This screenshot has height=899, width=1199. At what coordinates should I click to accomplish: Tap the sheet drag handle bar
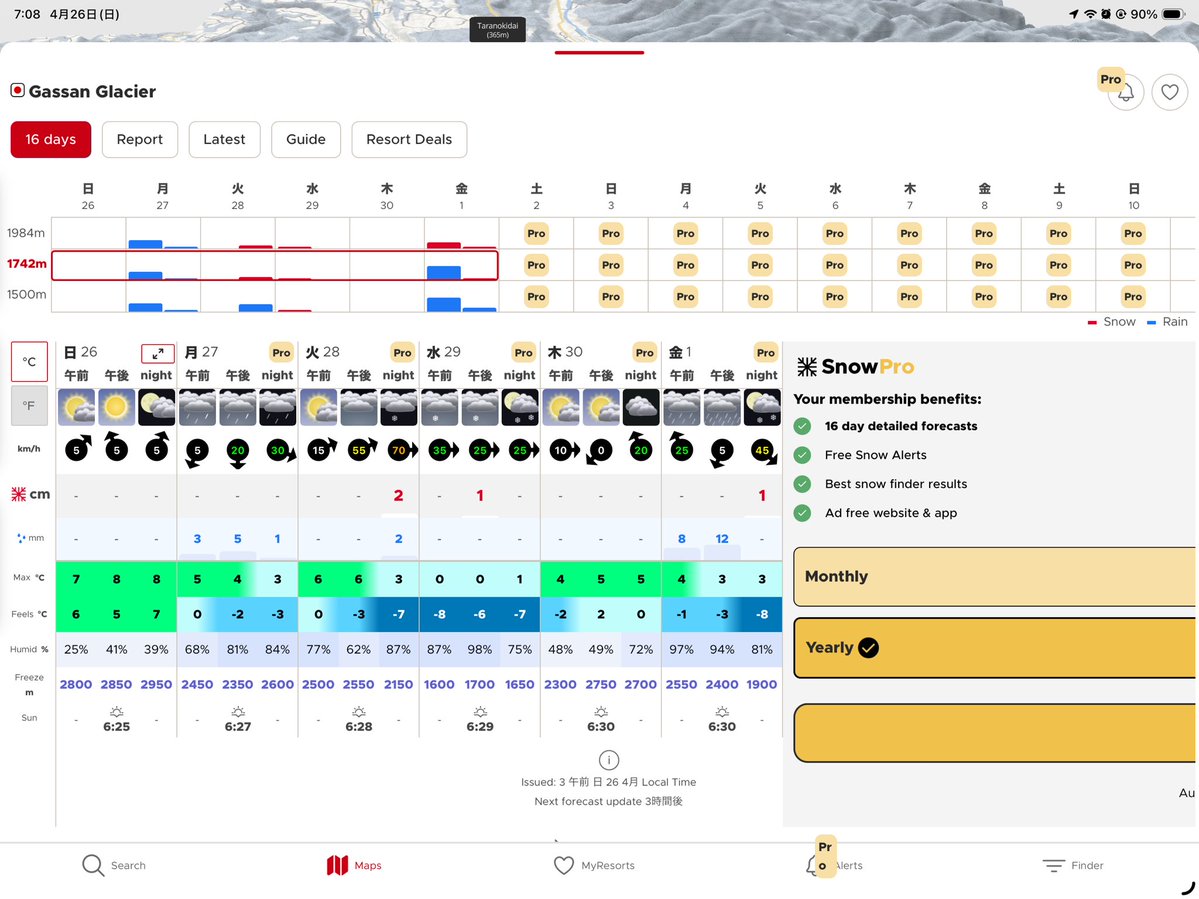pos(600,52)
